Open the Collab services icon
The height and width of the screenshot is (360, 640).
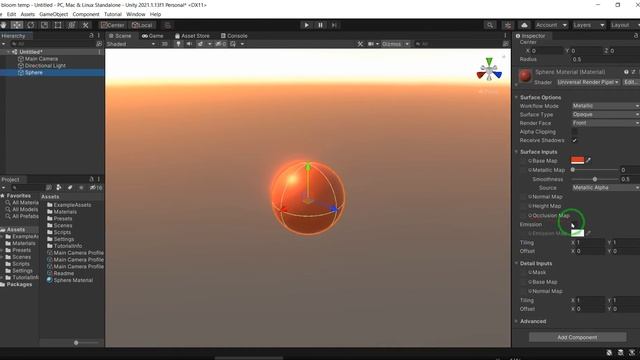point(508,25)
